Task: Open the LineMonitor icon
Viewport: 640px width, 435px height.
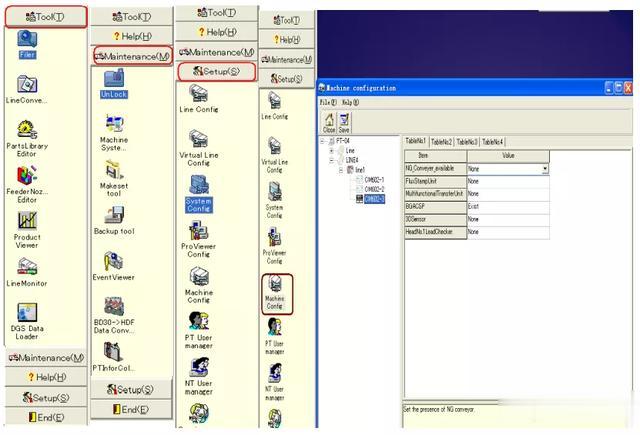Action: tap(27, 272)
